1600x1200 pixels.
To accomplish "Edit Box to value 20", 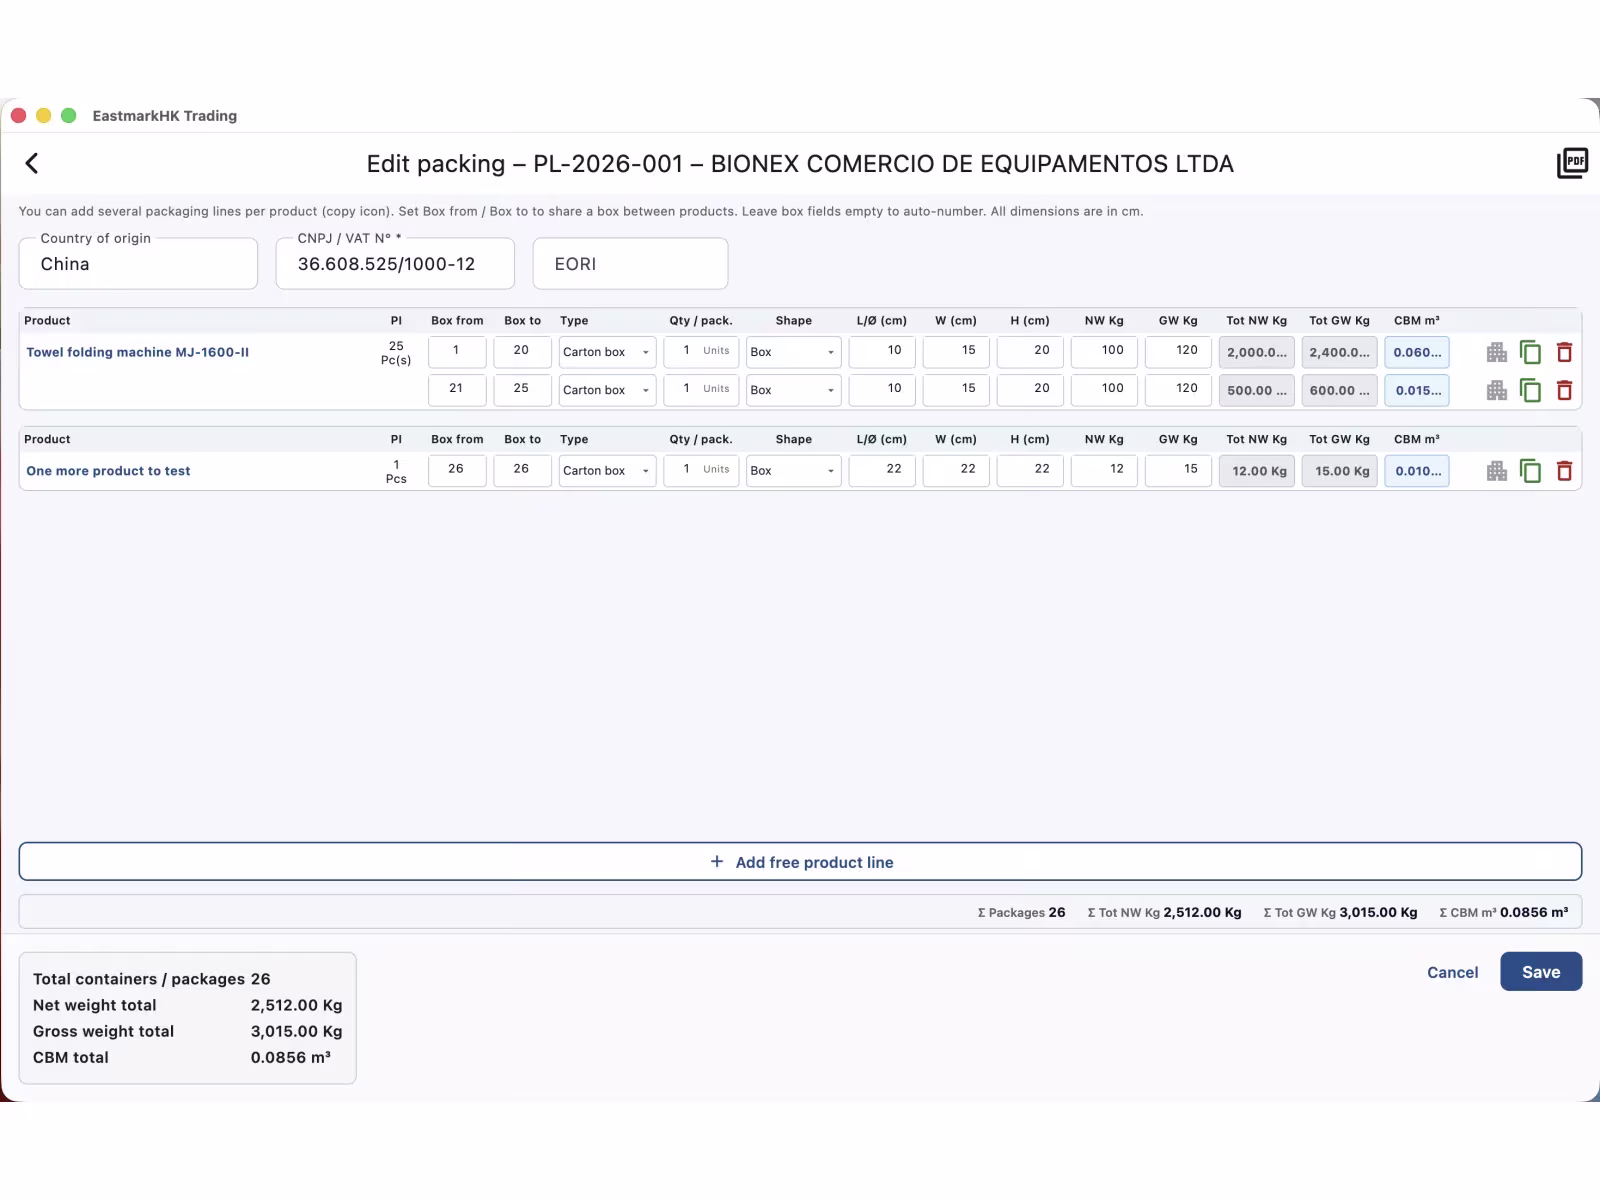I will tap(522, 351).
